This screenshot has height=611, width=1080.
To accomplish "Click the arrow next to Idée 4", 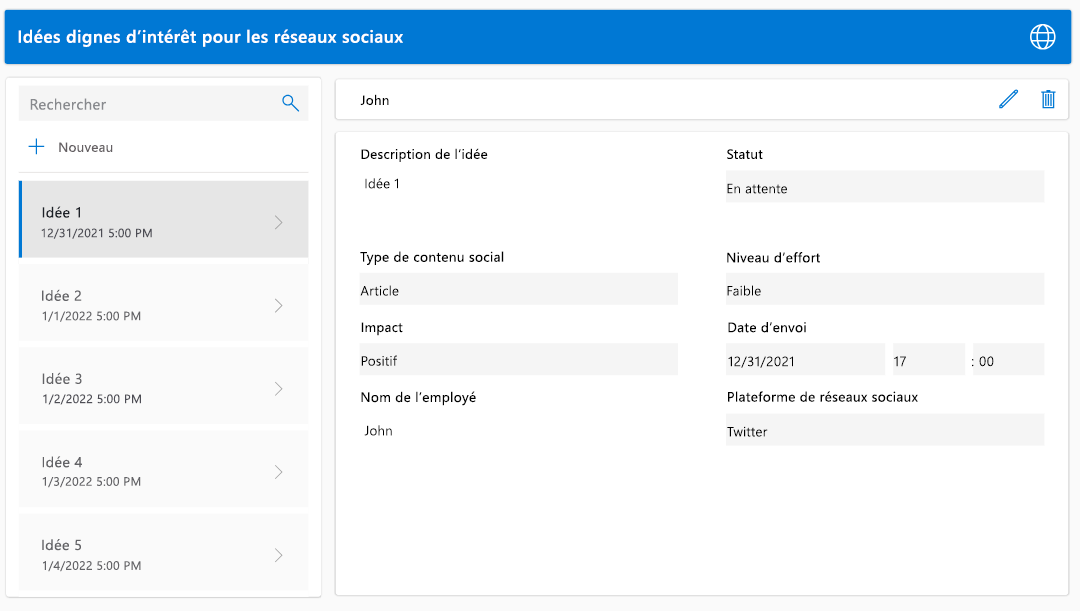I will click(279, 471).
